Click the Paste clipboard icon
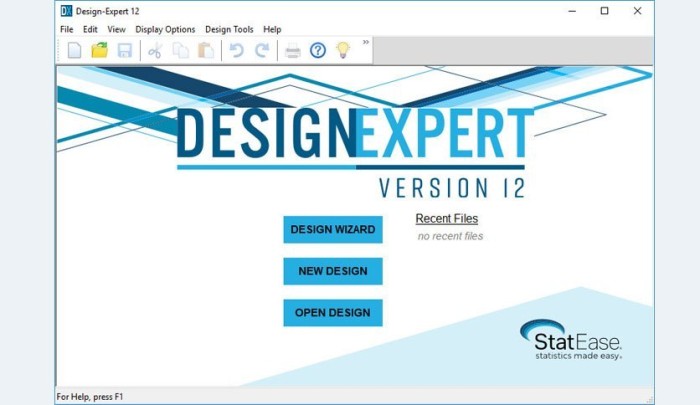Screen dimensions: 700x405 click(206, 50)
